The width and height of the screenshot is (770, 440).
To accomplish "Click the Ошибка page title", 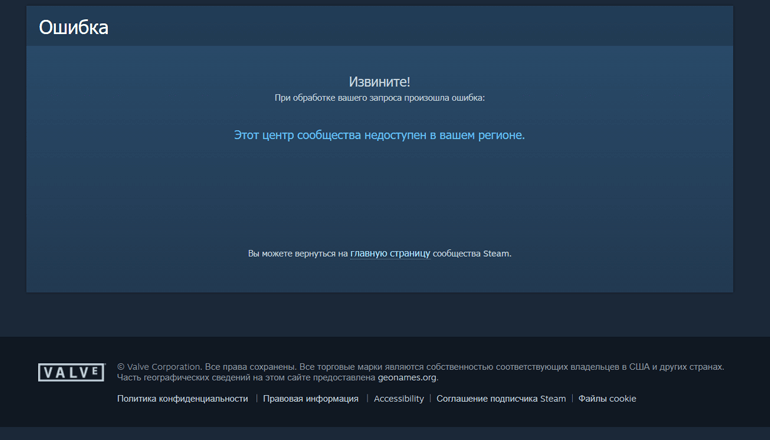I will coord(73,28).
